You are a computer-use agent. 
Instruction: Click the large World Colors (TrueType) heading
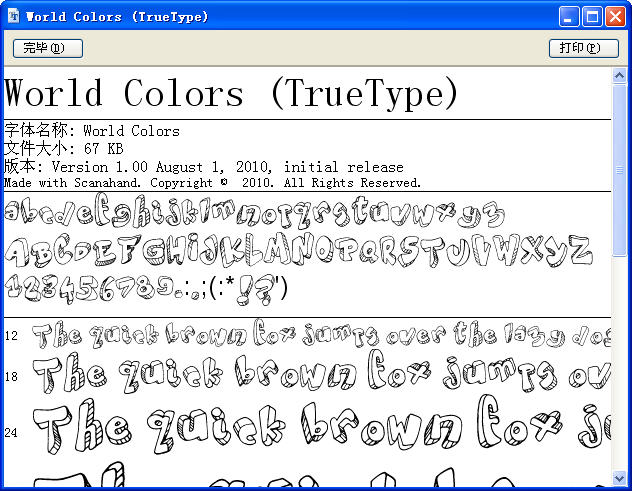coord(232,94)
